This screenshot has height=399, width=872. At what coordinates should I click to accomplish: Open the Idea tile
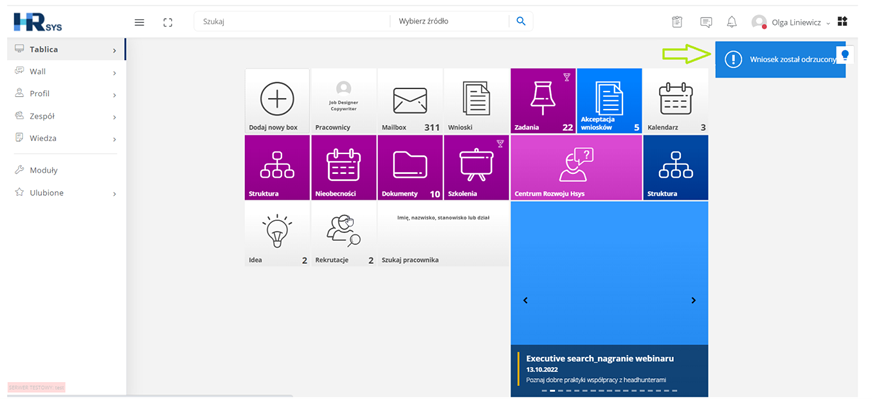click(277, 234)
